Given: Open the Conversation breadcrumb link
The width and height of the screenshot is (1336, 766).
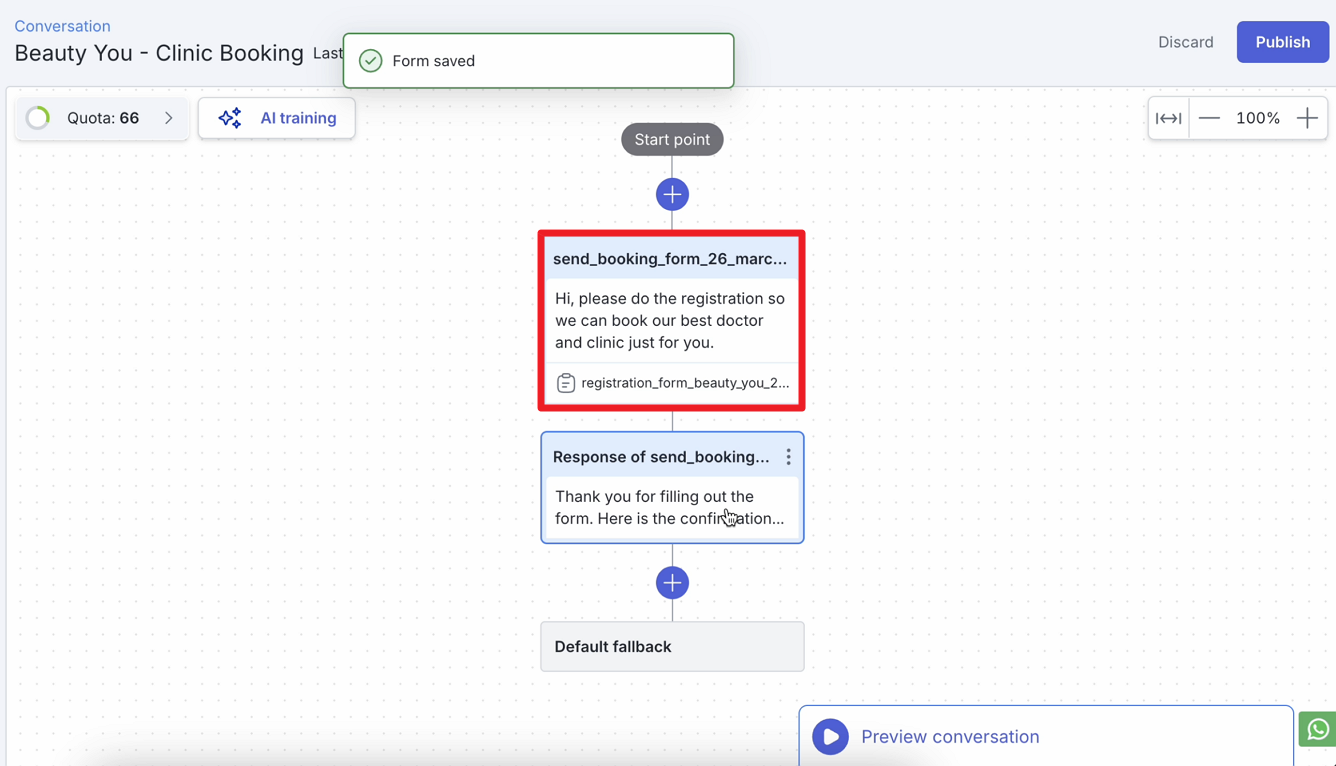Looking at the screenshot, I should [62, 26].
